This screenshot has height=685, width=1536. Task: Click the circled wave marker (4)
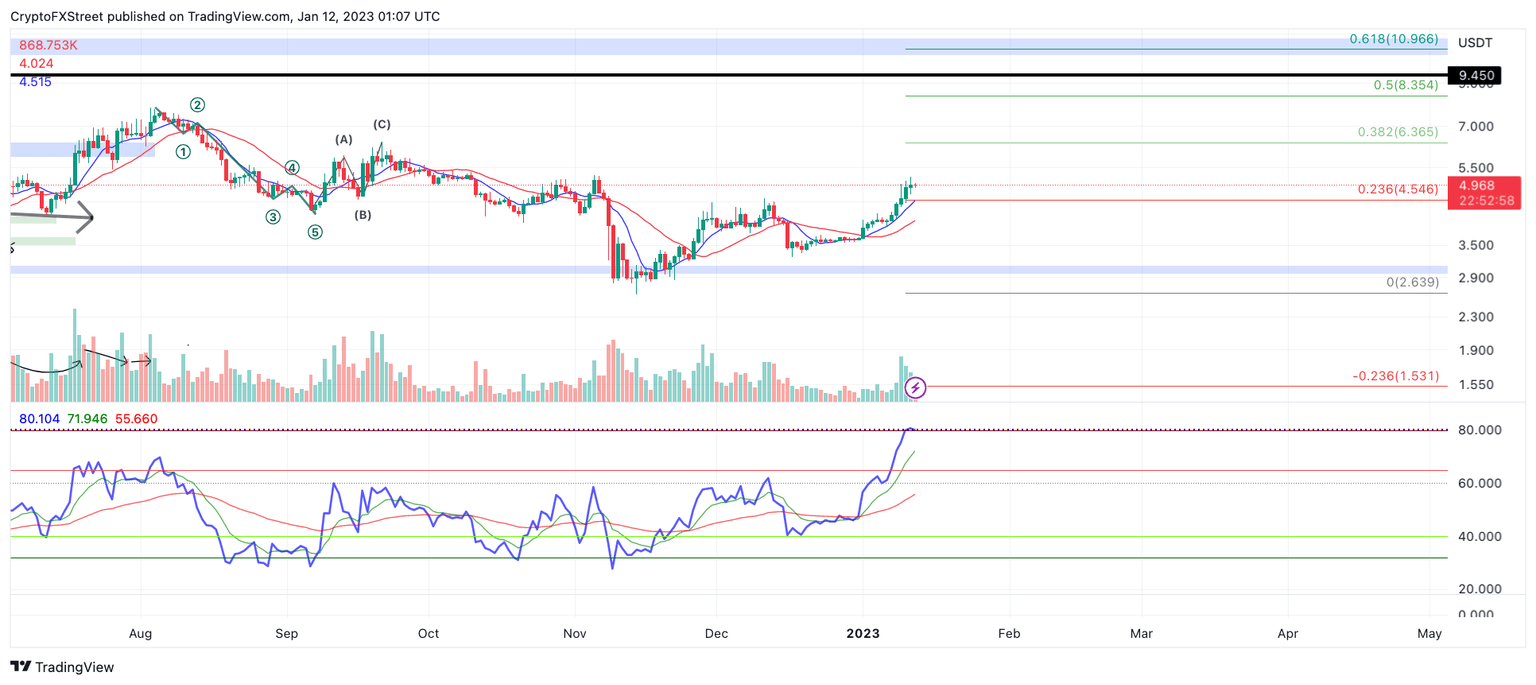[x=291, y=169]
